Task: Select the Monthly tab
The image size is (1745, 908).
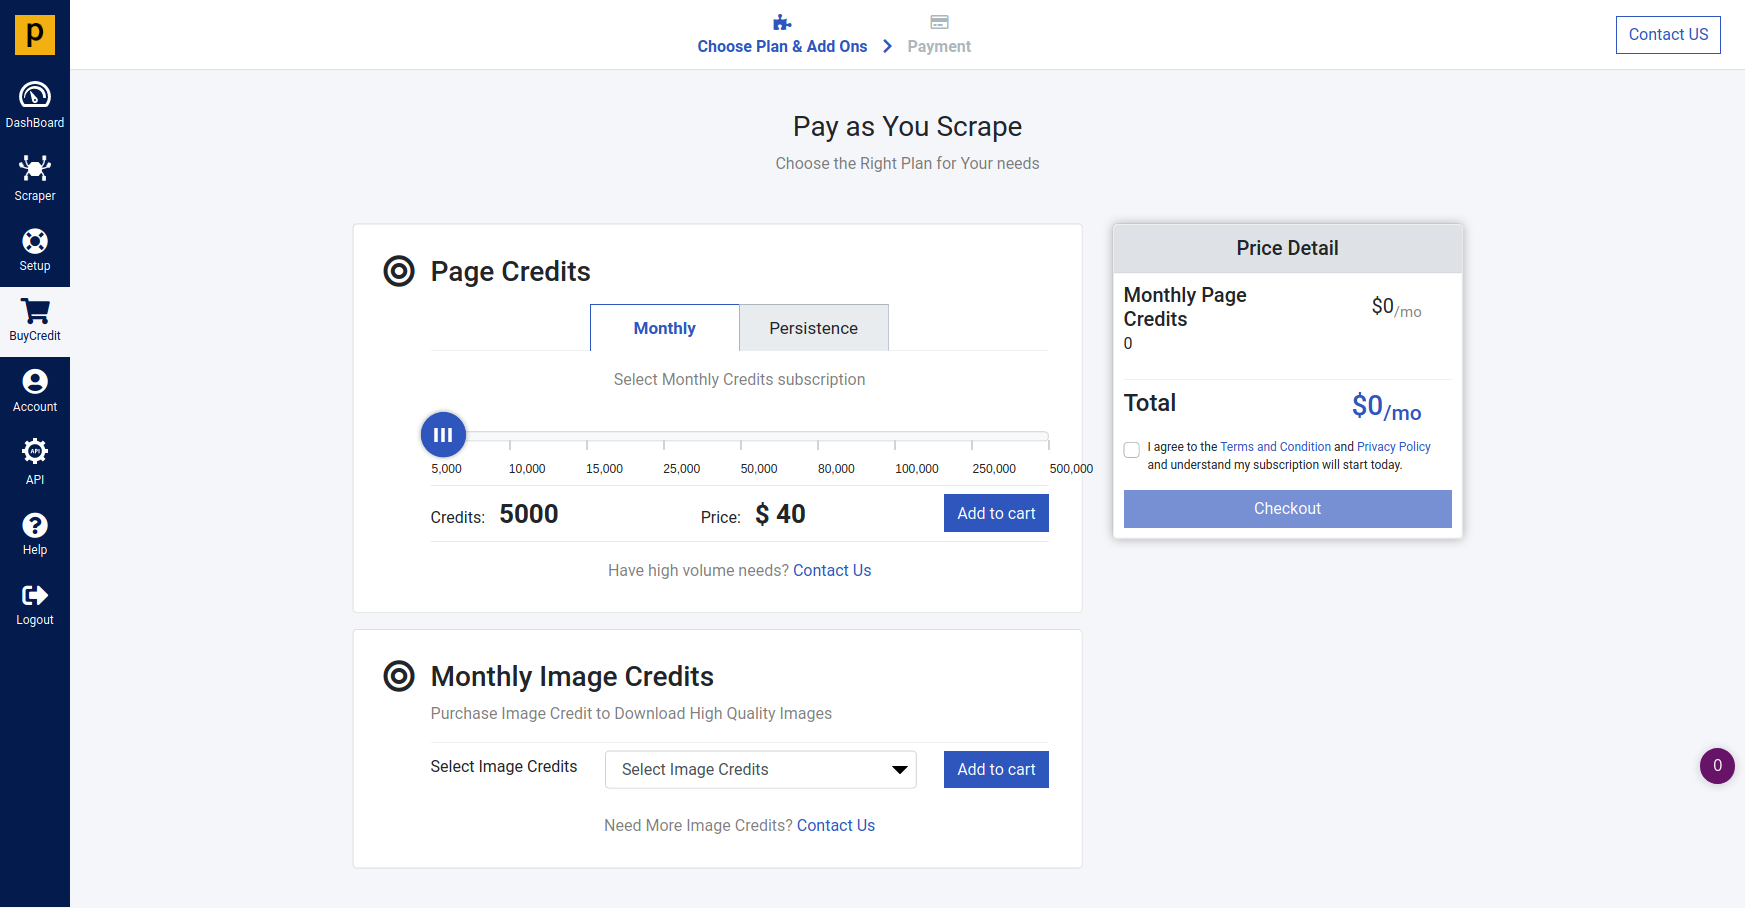Action: point(664,328)
